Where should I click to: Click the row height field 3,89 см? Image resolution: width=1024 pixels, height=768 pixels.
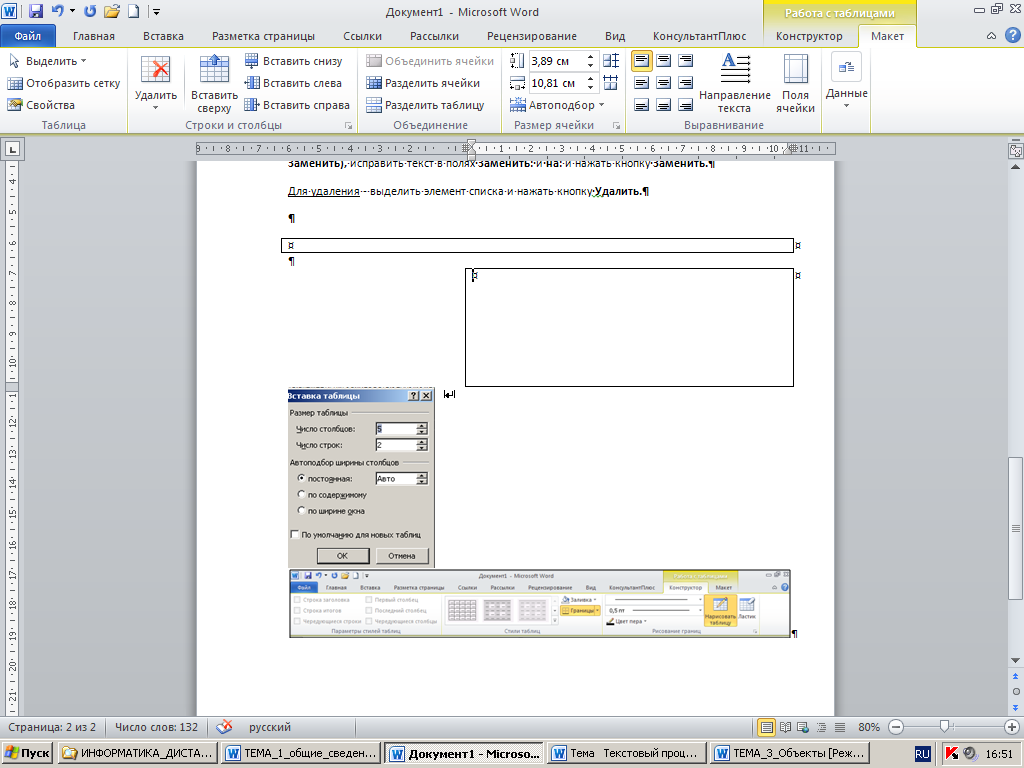[557, 61]
